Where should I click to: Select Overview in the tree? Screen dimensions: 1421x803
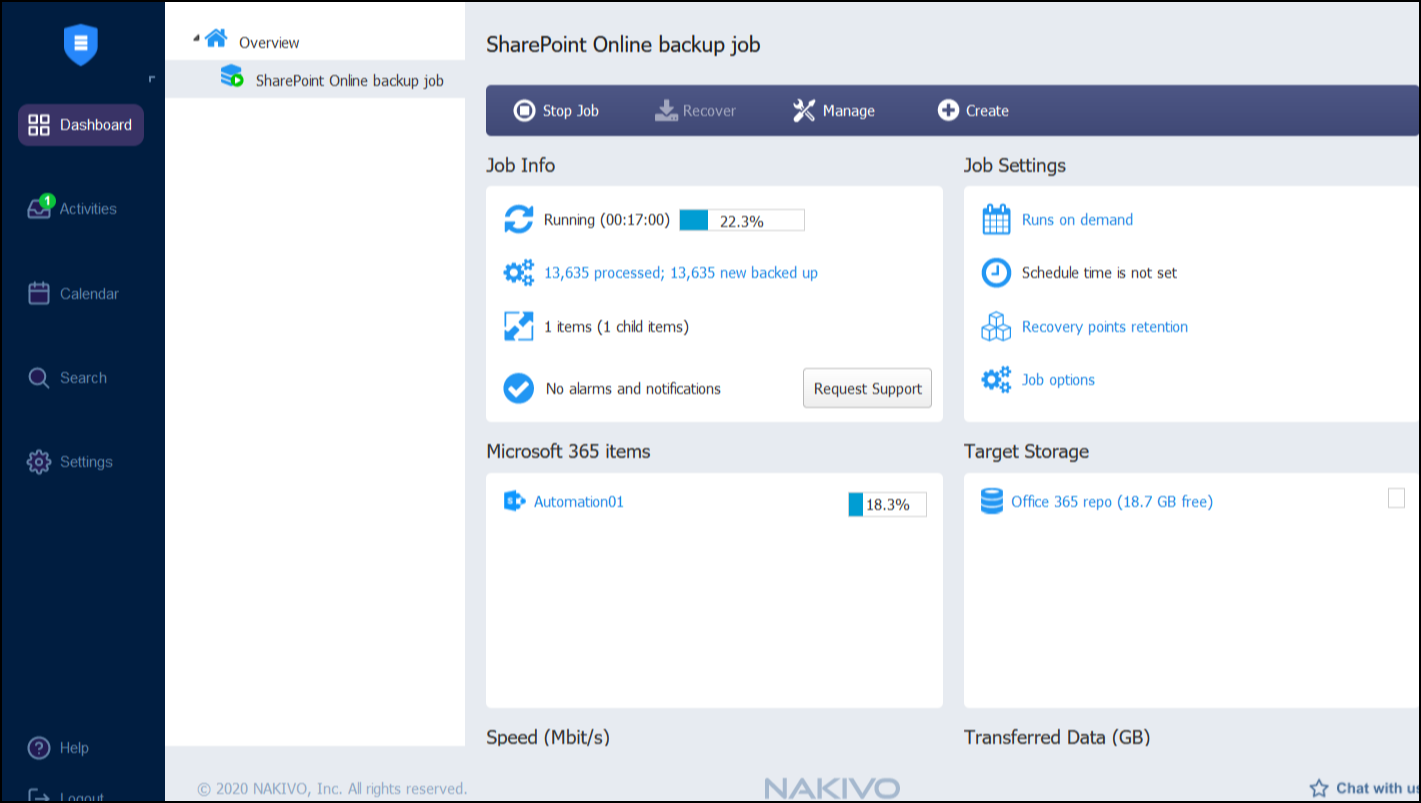pyautogui.click(x=269, y=42)
